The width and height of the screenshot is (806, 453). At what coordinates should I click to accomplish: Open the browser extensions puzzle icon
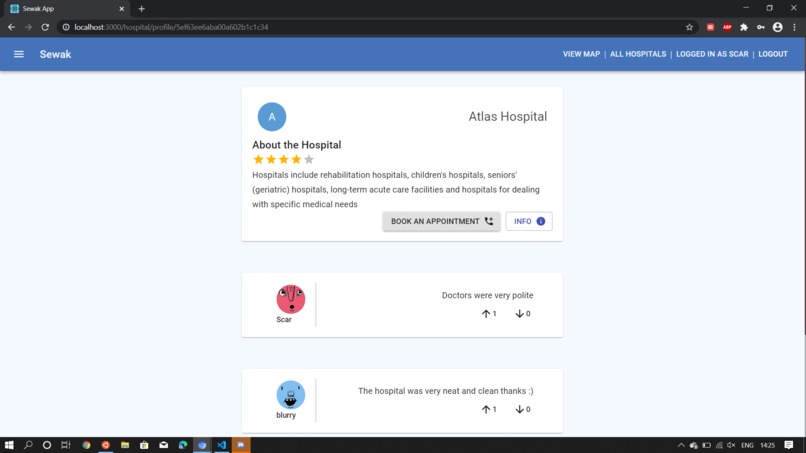click(744, 27)
